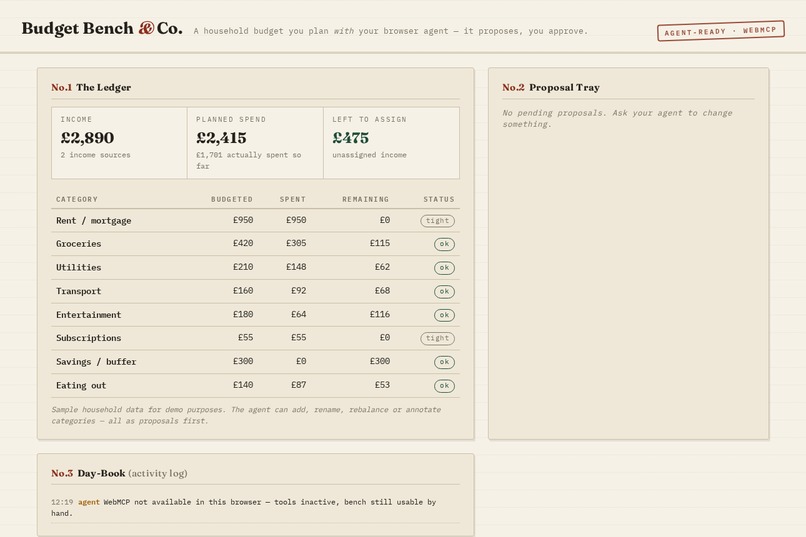Screen dimensions: 806x537
Task: Click the BUDGETED column header
Action: (x=232, y=199)
